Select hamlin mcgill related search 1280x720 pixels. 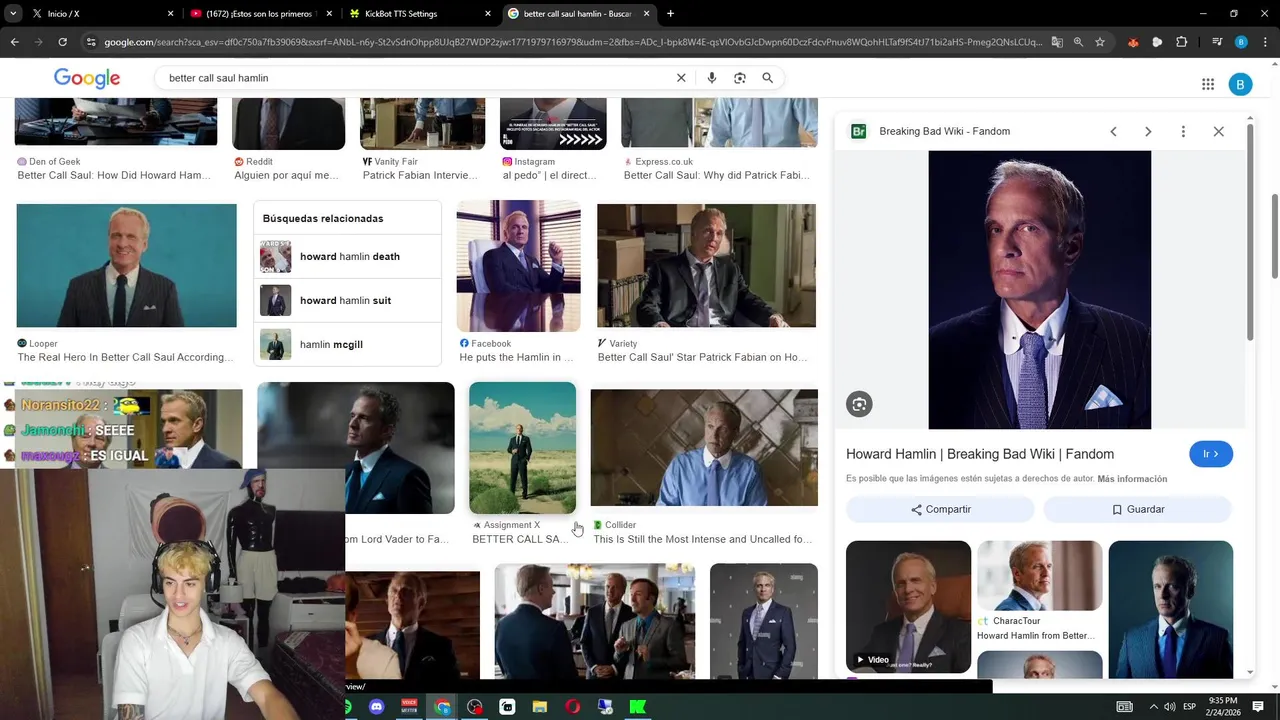tap(347, 344)
